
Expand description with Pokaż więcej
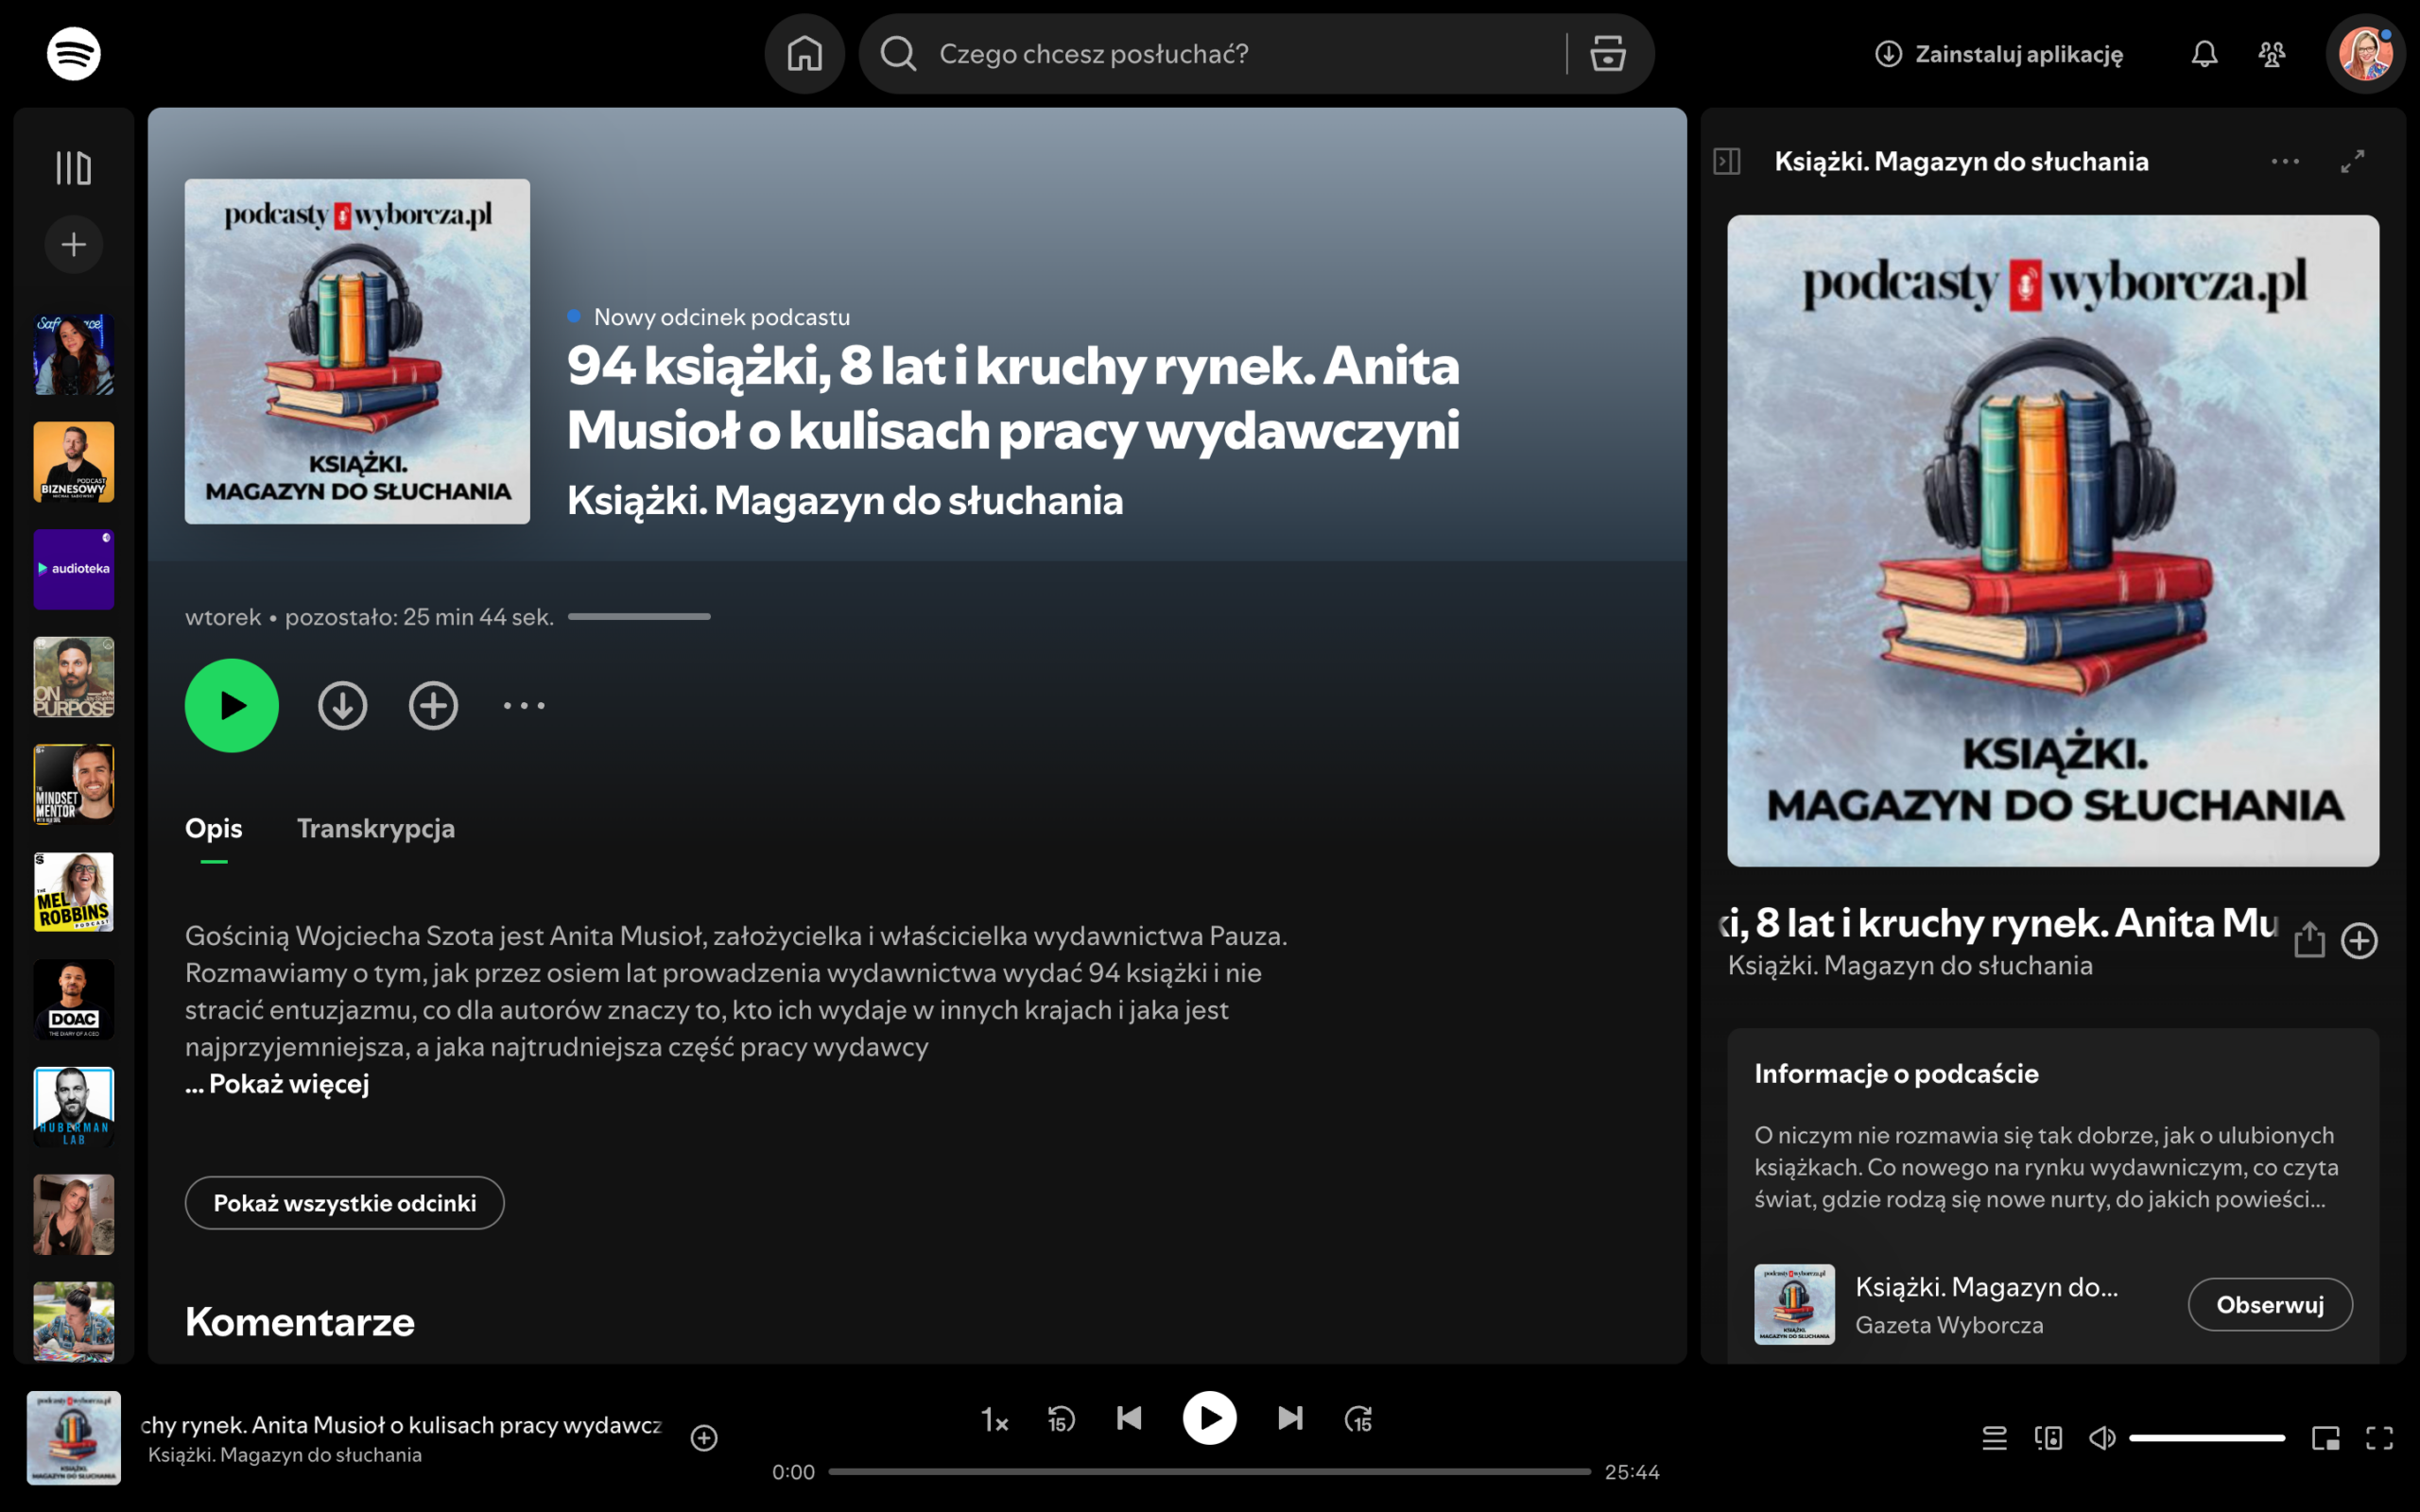point(288,1084)
